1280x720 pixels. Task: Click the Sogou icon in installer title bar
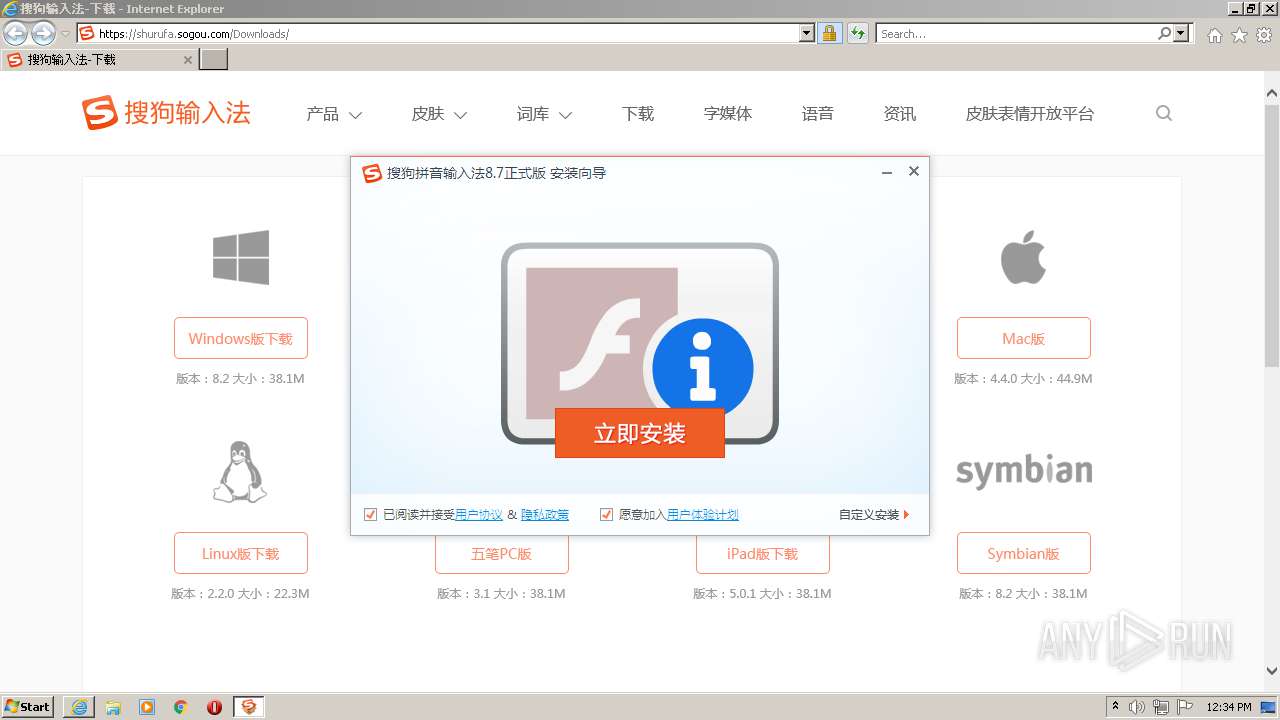point(372,173)
